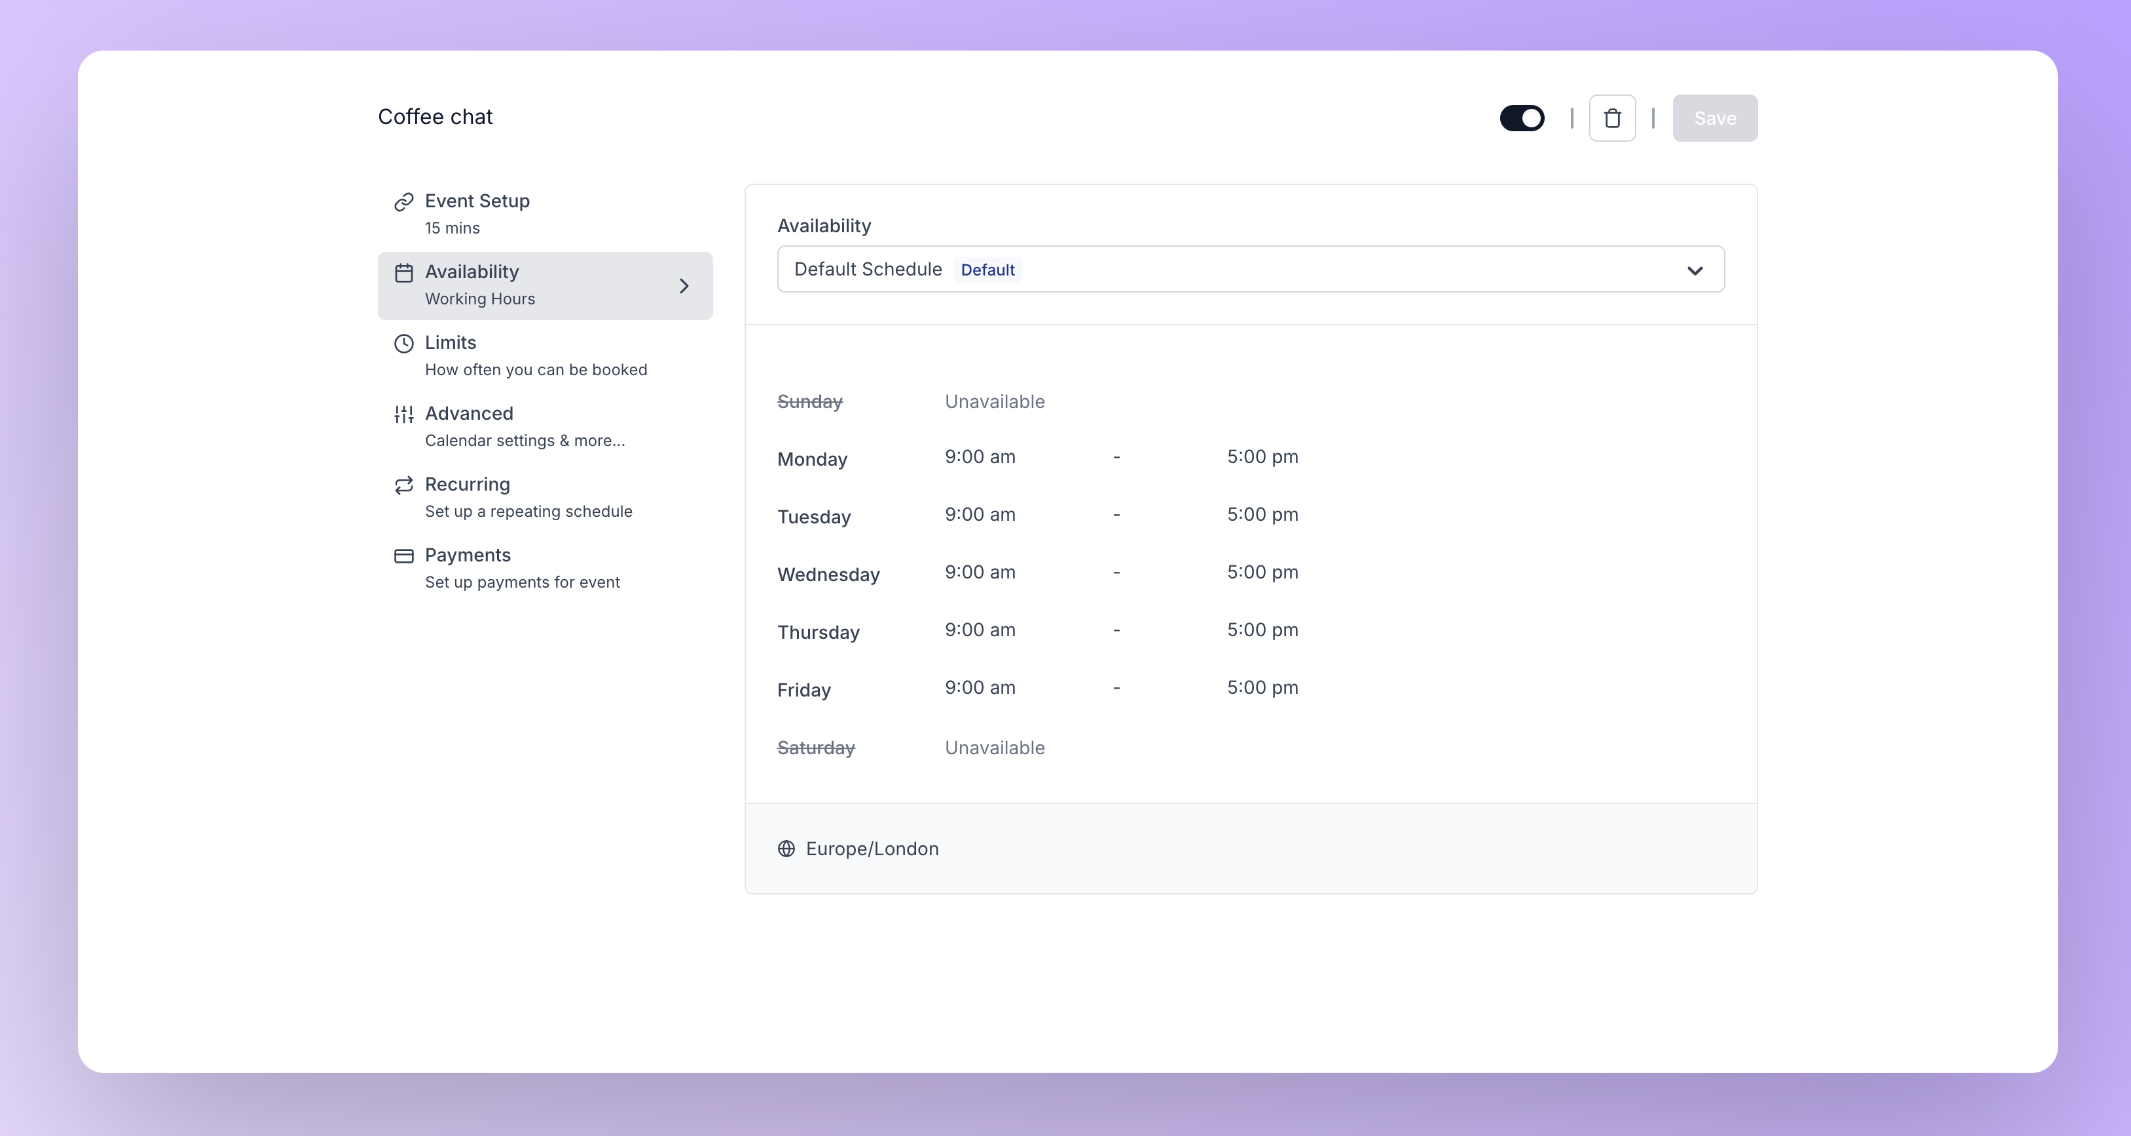Click the Save button
This screenshot has height=1136, width=2131.
coord(1715,117)
